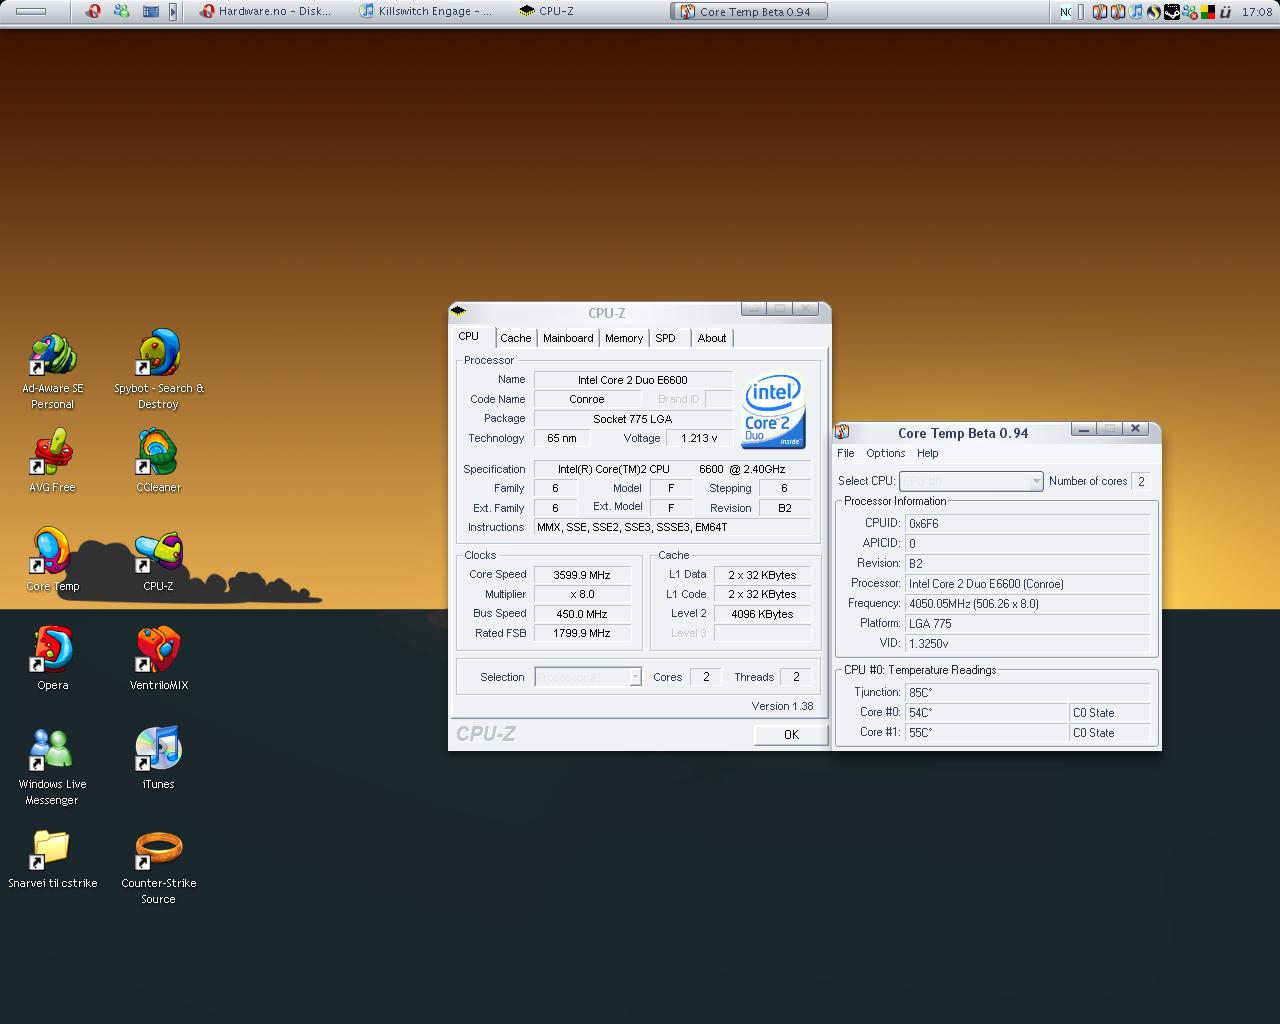The height and width of the screenshot is (1024, 1280).
Task: Switch to Killswitch Engage iTunes taskbar item
Action: tap(426, 12)
